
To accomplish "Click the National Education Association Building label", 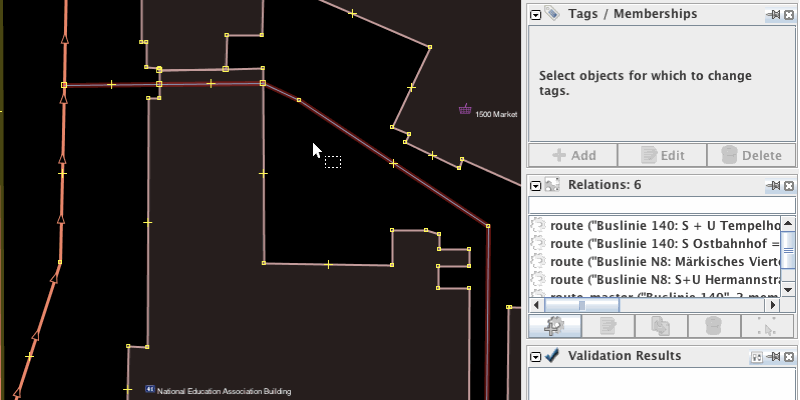I will coord(224,391).
